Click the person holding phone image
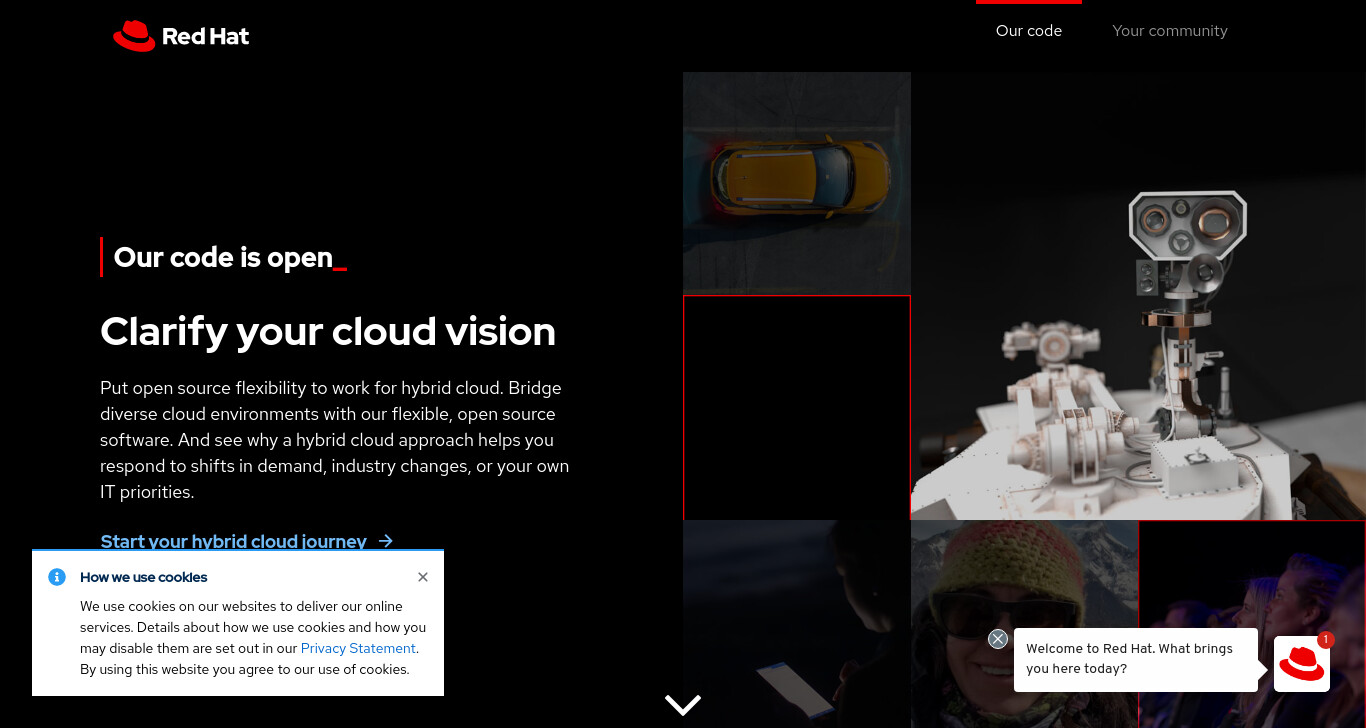The width and height of the screenshot is (1366, 728). 797,624
